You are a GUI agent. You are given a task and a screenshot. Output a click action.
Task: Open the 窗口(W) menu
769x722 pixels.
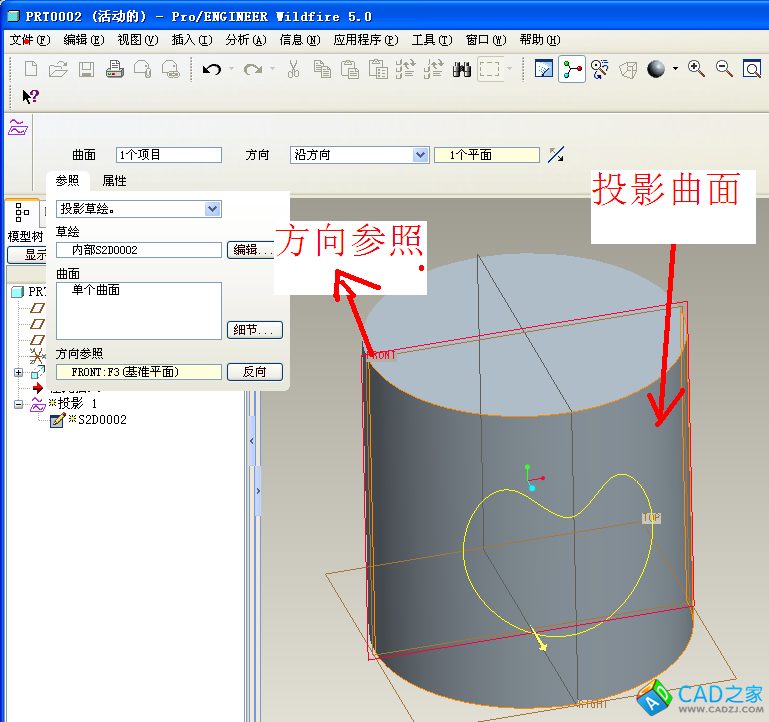point(486,40)
